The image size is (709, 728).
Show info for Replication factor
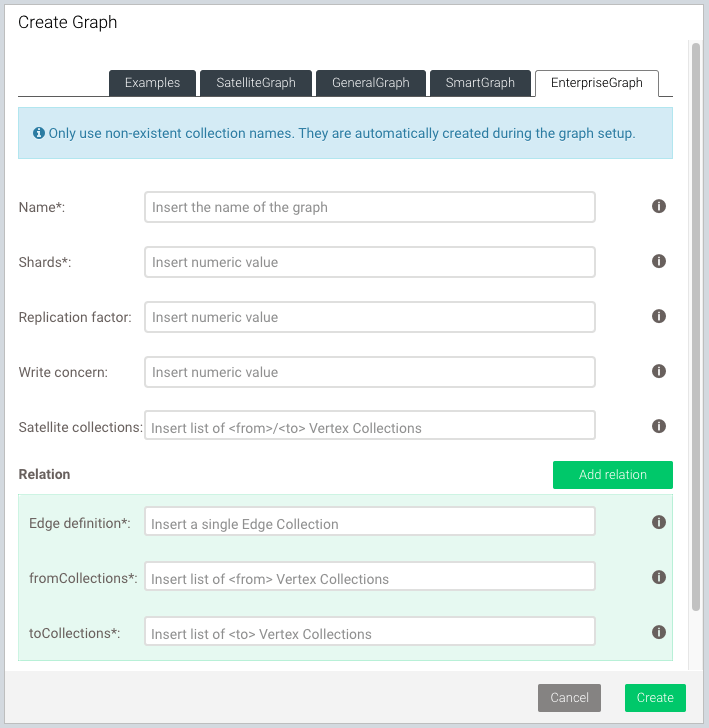click(659, 316)
